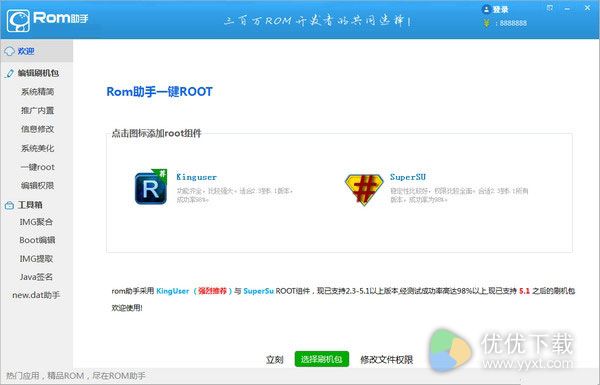Click the Kinguser R icon
The height and width of the screenshot is (385, 600).
pyautogui.click(x=151, y=187)
